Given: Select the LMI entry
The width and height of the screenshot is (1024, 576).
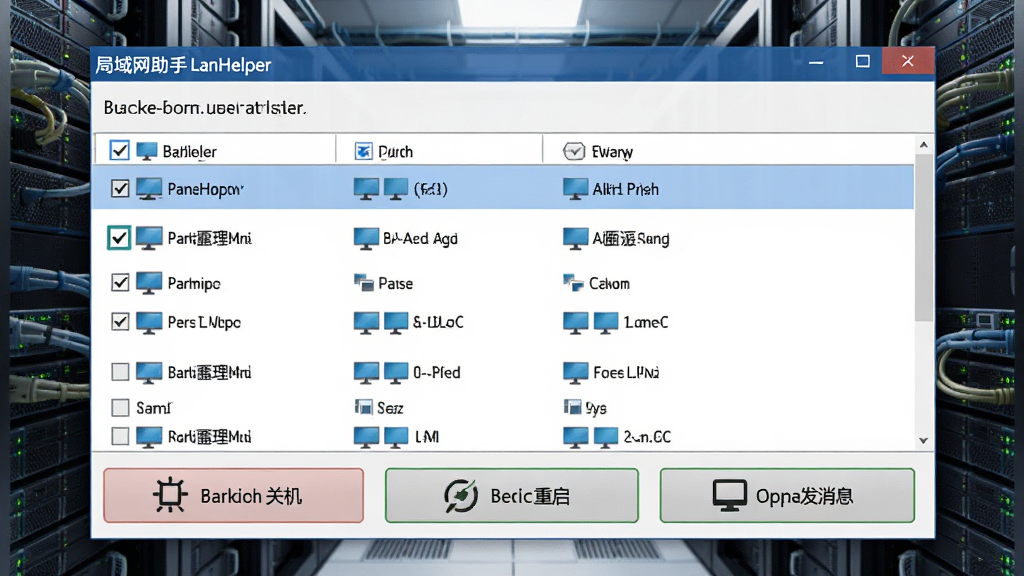Looking at the screenshot, I should [x=427, y=437].
